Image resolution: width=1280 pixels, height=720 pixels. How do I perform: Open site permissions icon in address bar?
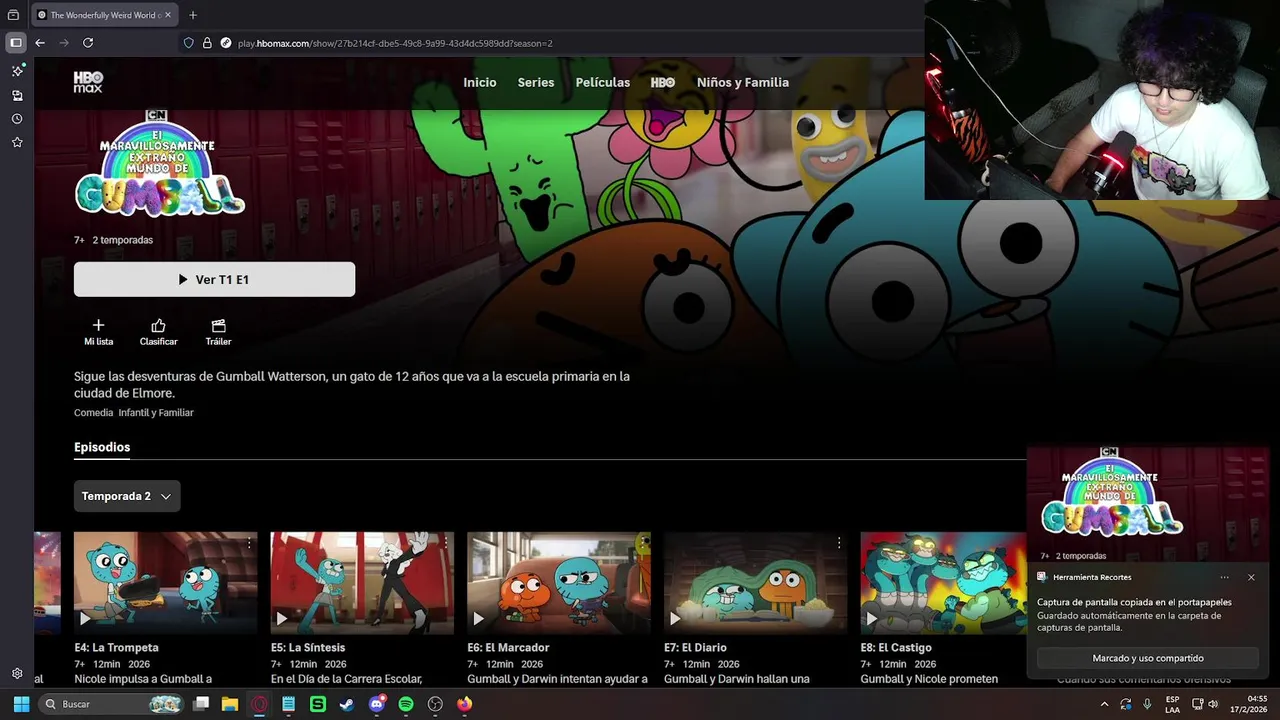pyautogui.click(x=226, y=43)
